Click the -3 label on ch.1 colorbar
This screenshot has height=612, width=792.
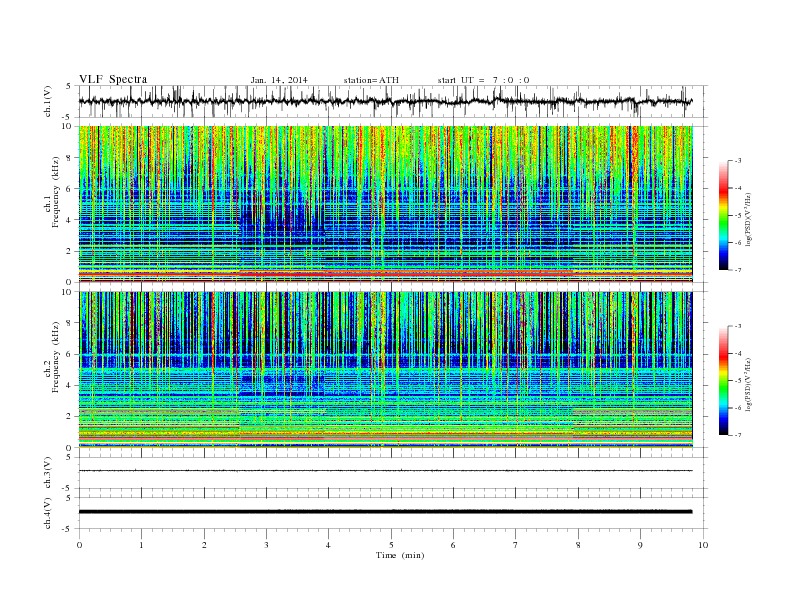pyautogui.click(x=738, y=161)
